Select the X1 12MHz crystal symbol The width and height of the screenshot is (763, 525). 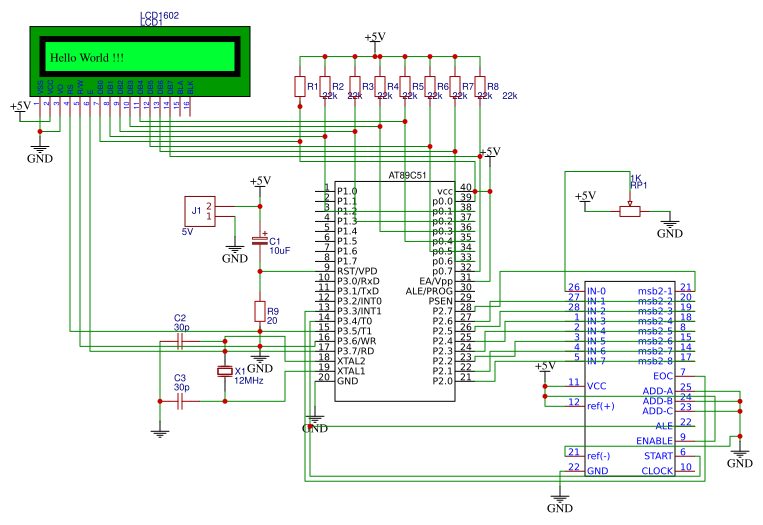click(x=225, y=372)
